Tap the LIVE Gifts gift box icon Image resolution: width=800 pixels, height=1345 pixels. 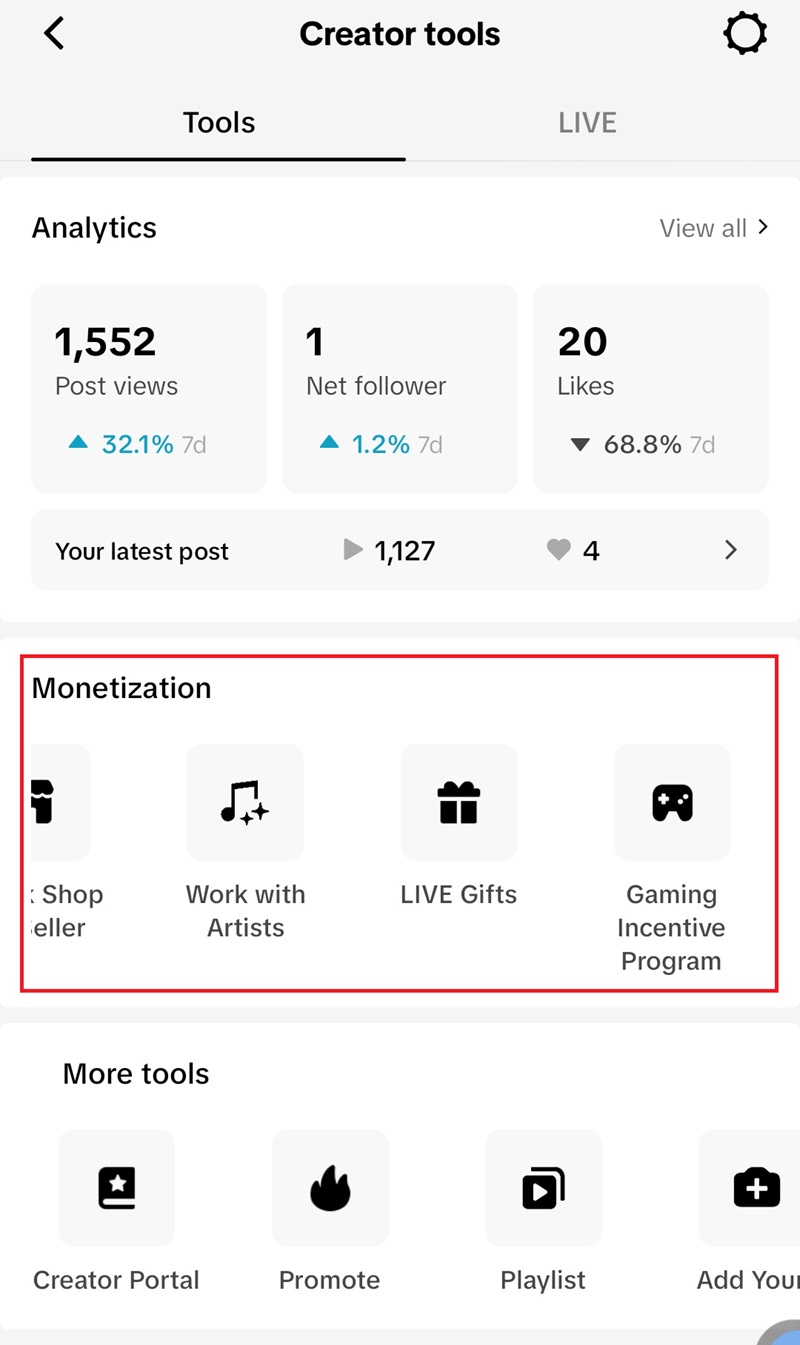459,802
